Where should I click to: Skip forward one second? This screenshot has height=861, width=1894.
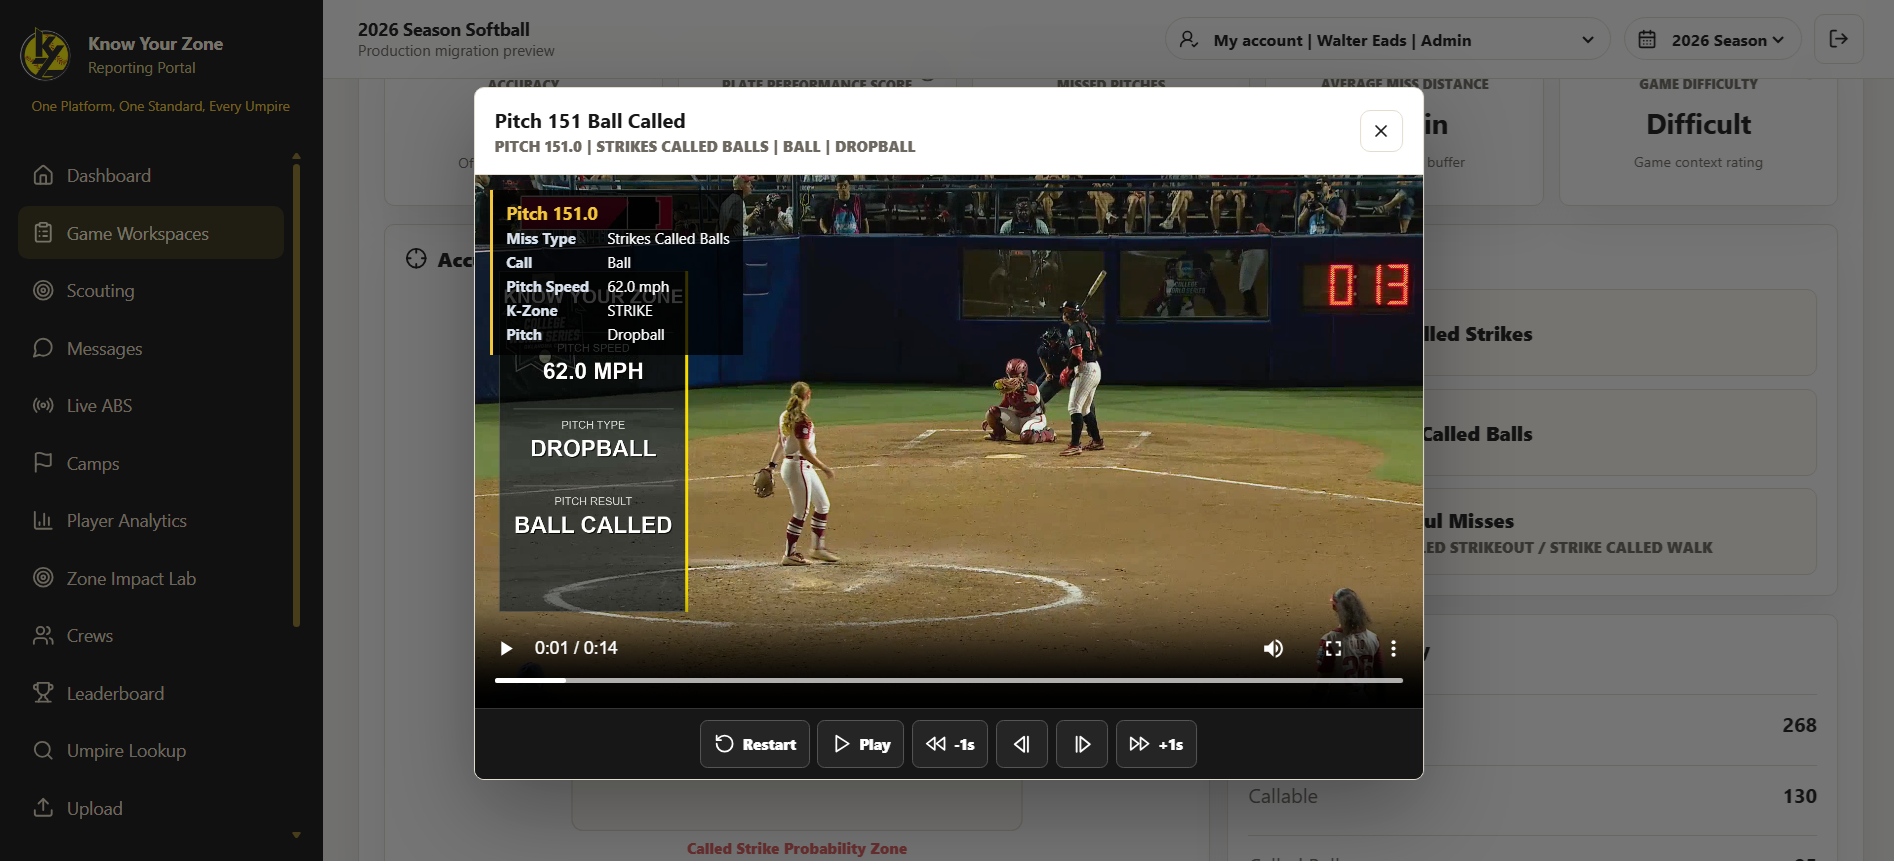coord(1156,744)
